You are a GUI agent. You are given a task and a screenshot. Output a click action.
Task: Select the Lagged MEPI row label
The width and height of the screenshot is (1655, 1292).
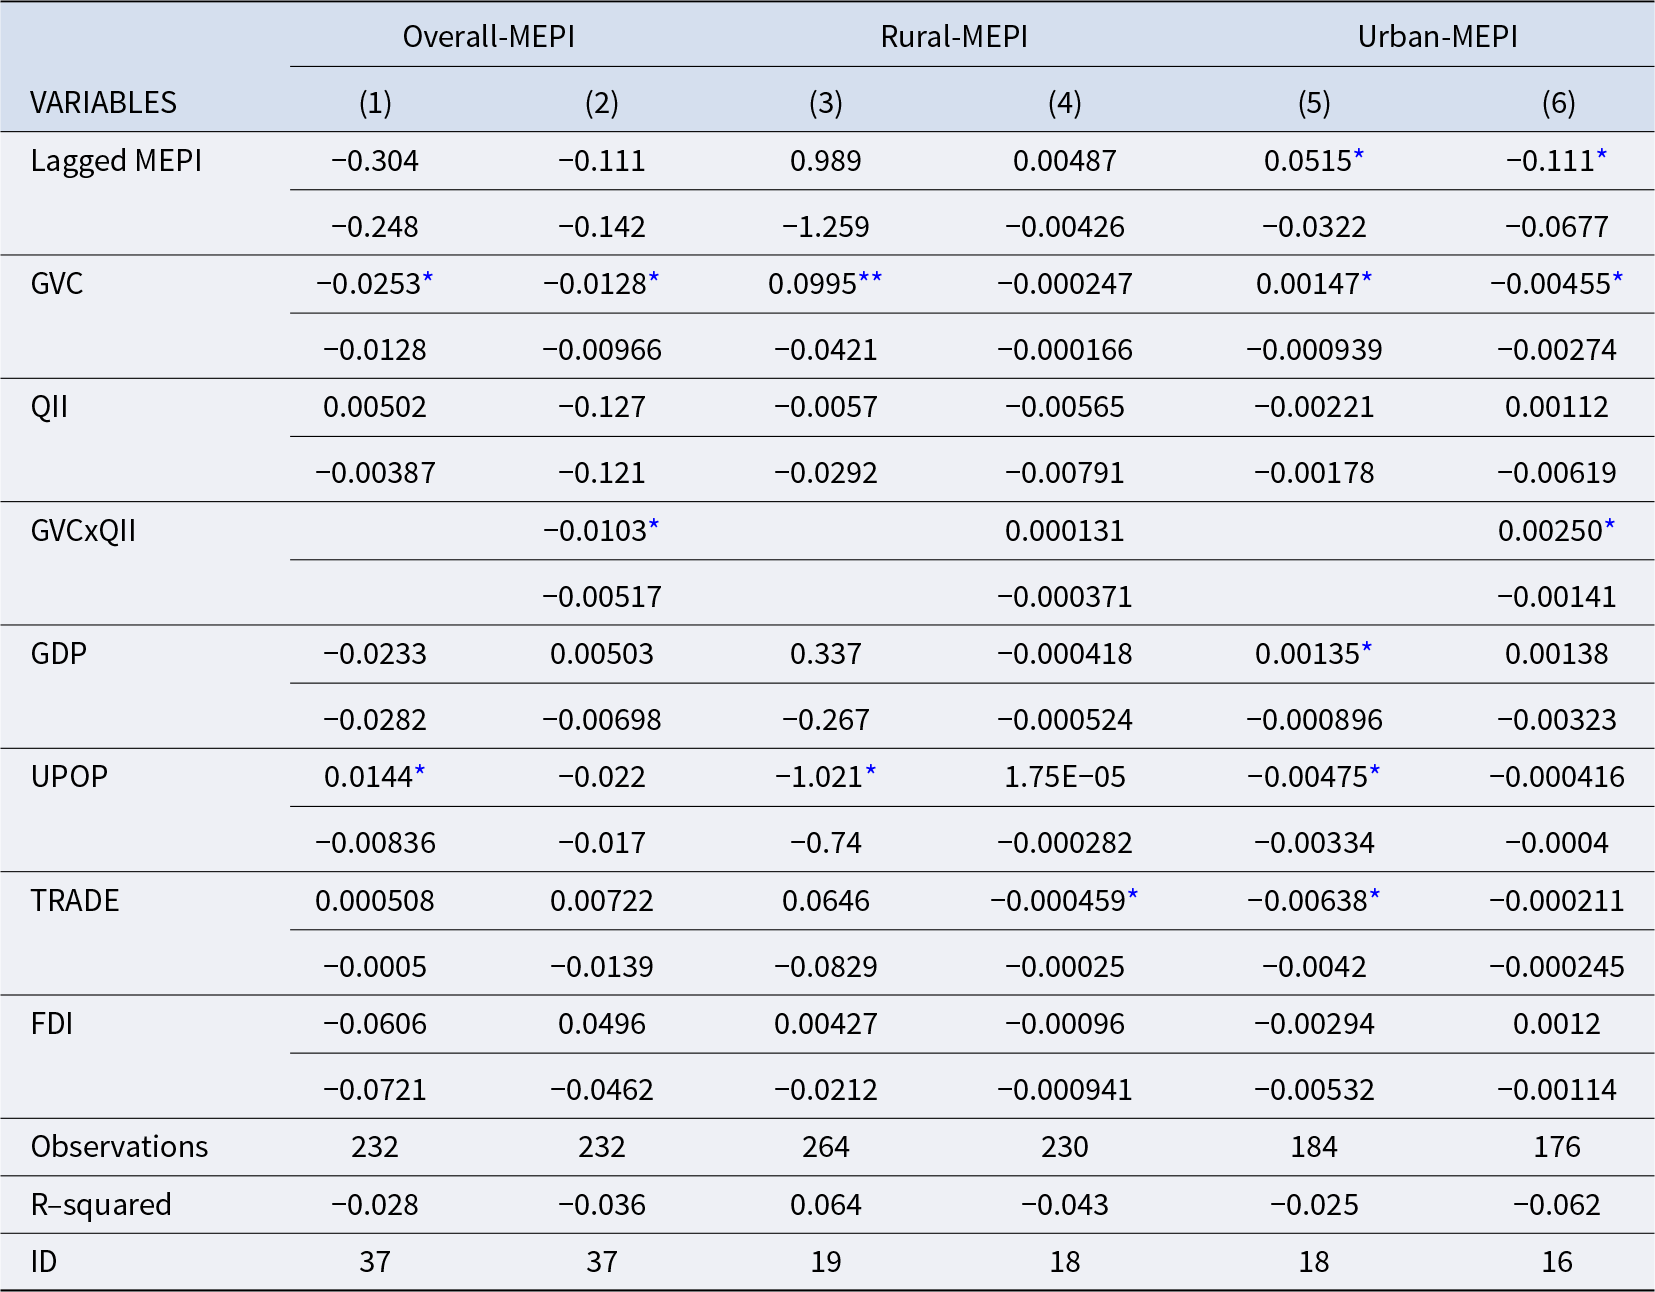click(x=116, y=161)
